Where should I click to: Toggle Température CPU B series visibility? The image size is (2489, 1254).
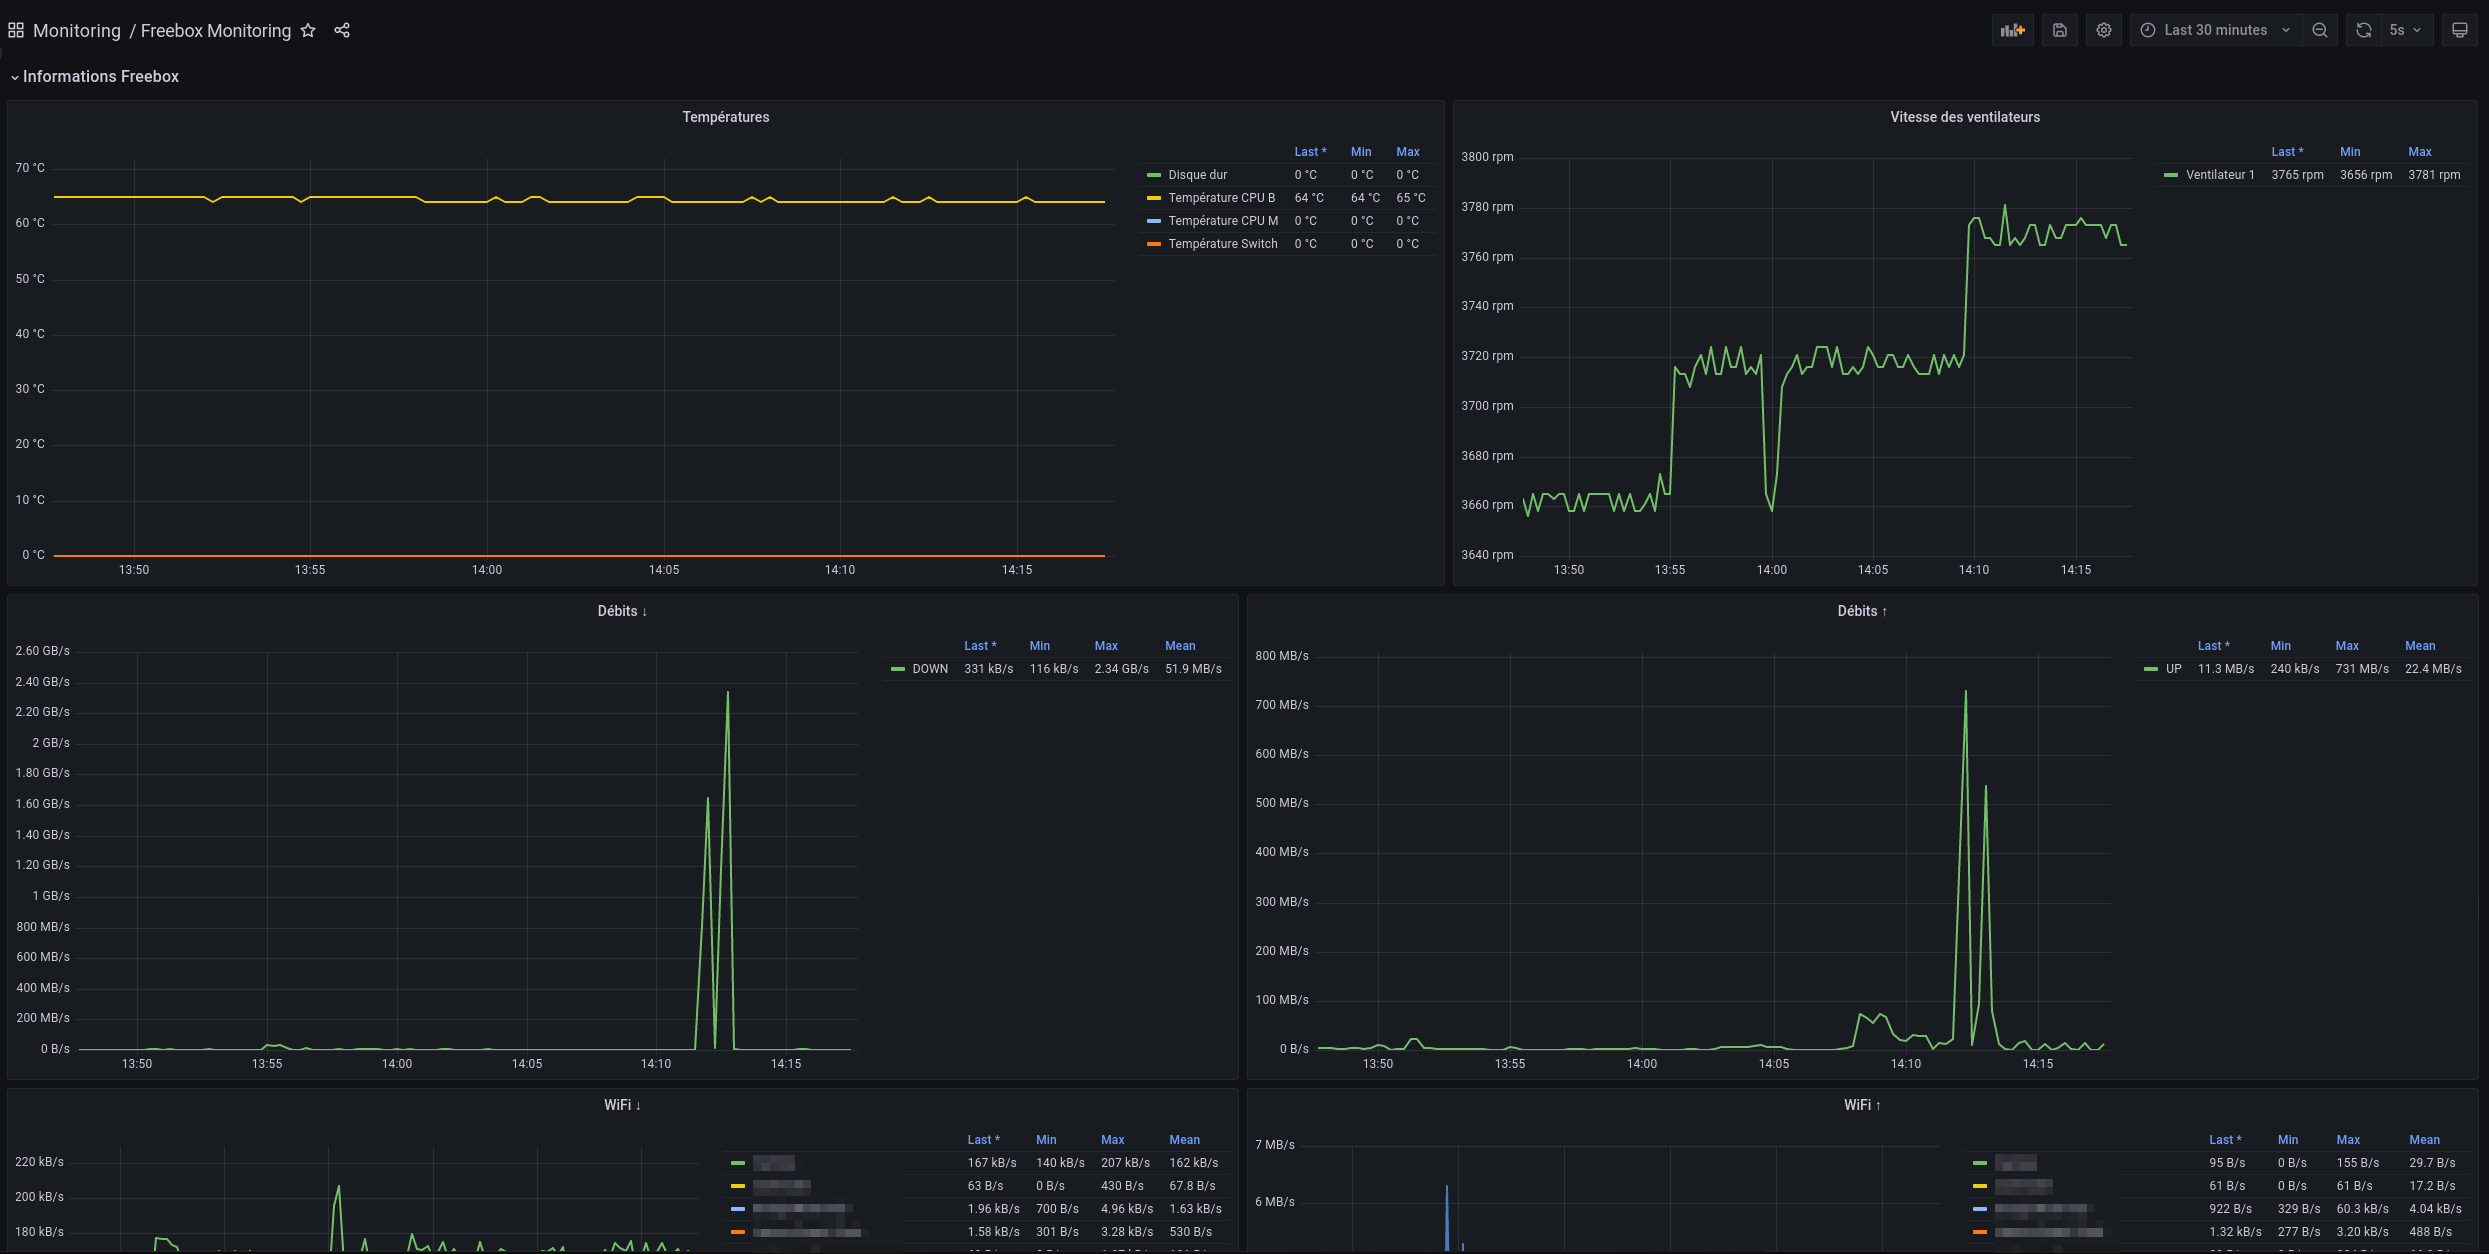pyautogui.click(x=1221, y=198)
